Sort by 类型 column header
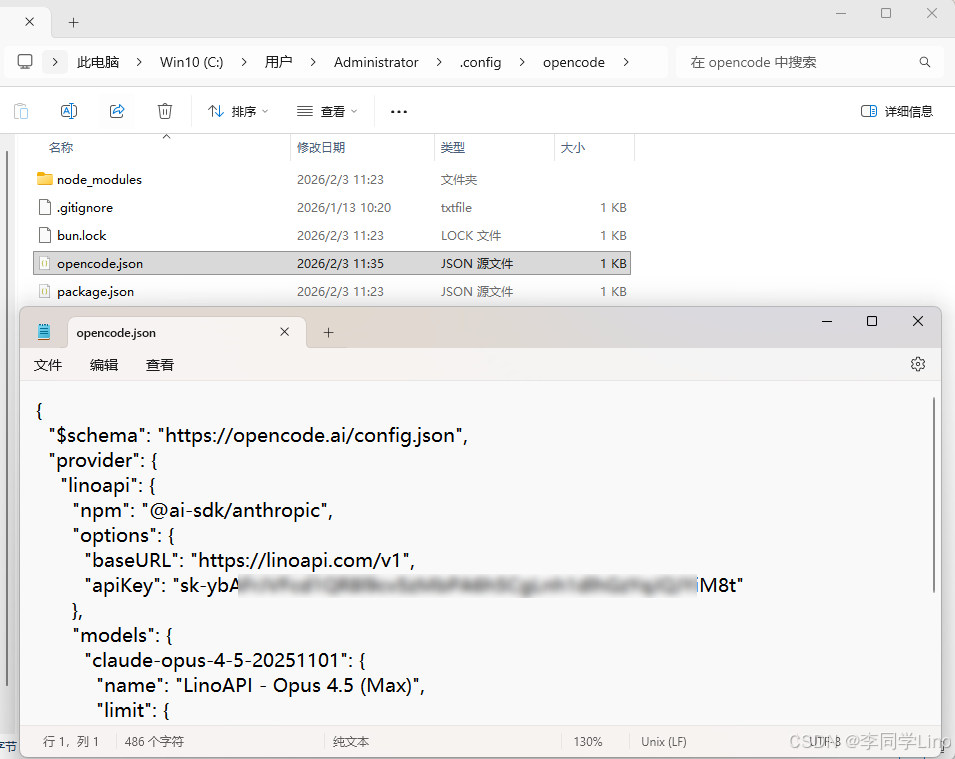Screen dimensions: 955x759 (453, 147)
